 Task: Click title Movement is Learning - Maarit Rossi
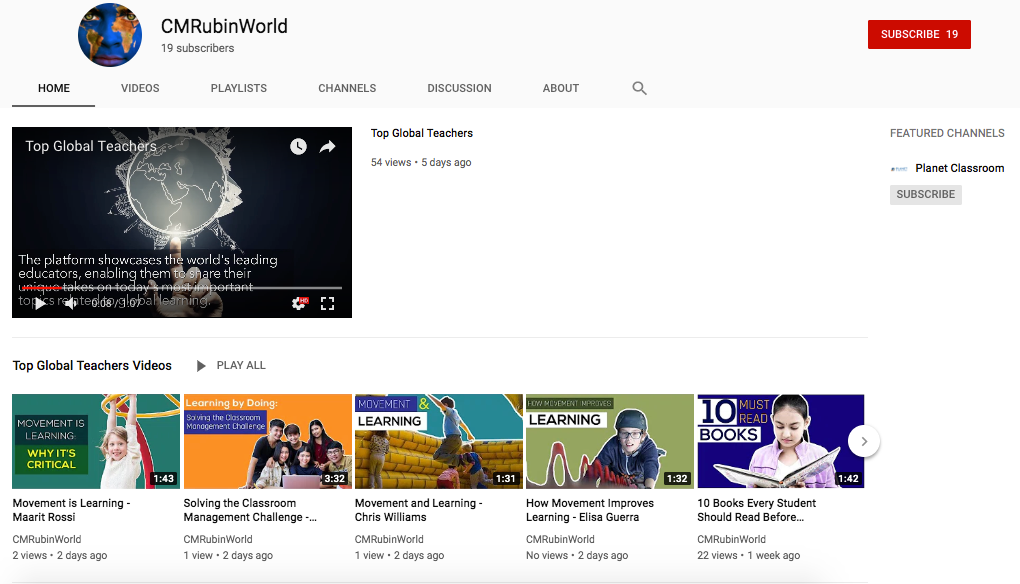tap(72, 510)
